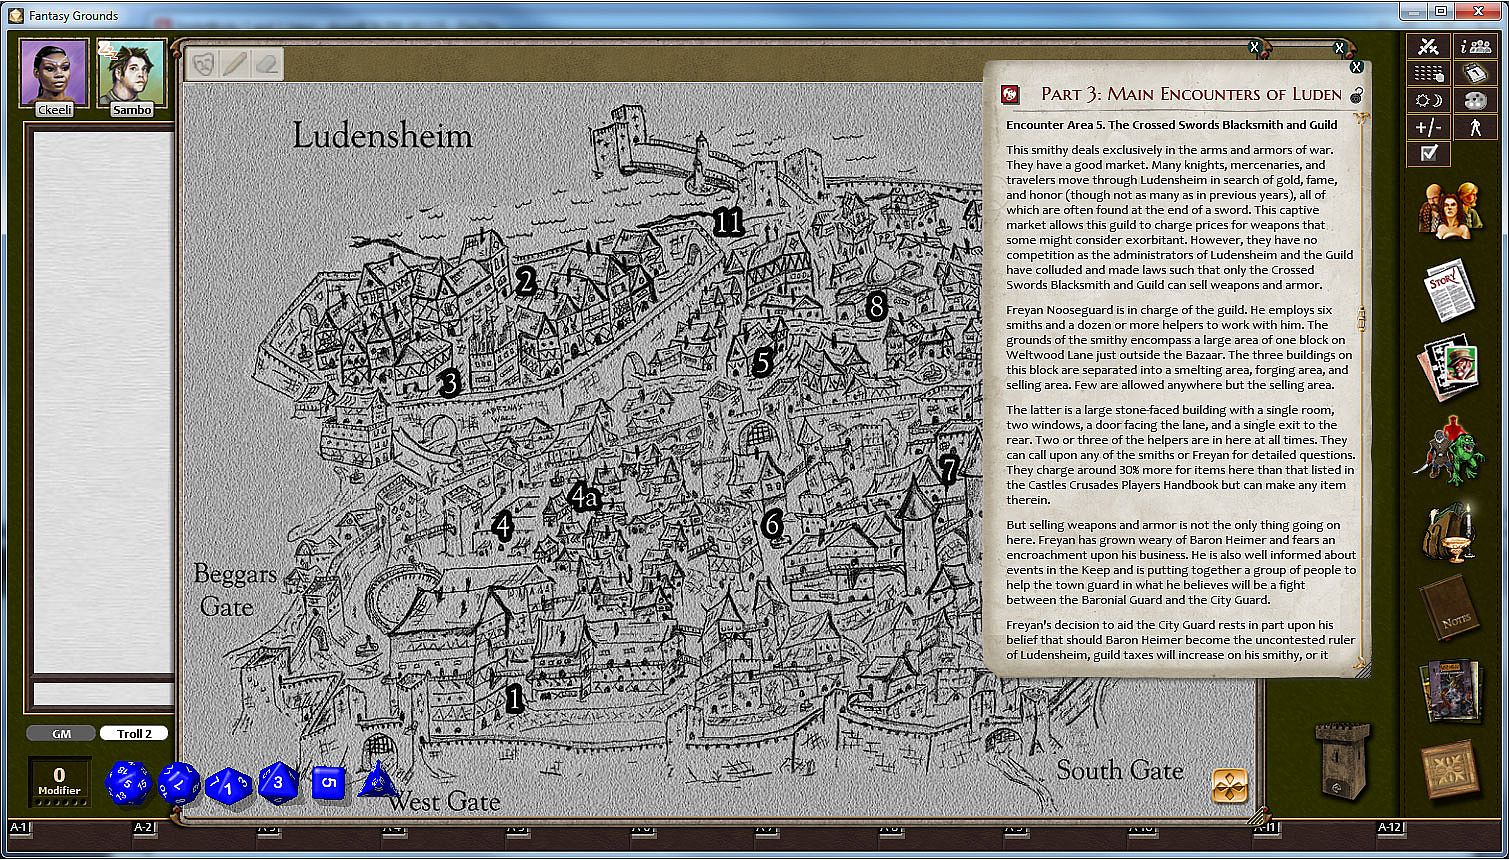This screenshot has width=1509, height=860.
Task: Toggle the day/night lighting button
Action: pos(1428,100)
